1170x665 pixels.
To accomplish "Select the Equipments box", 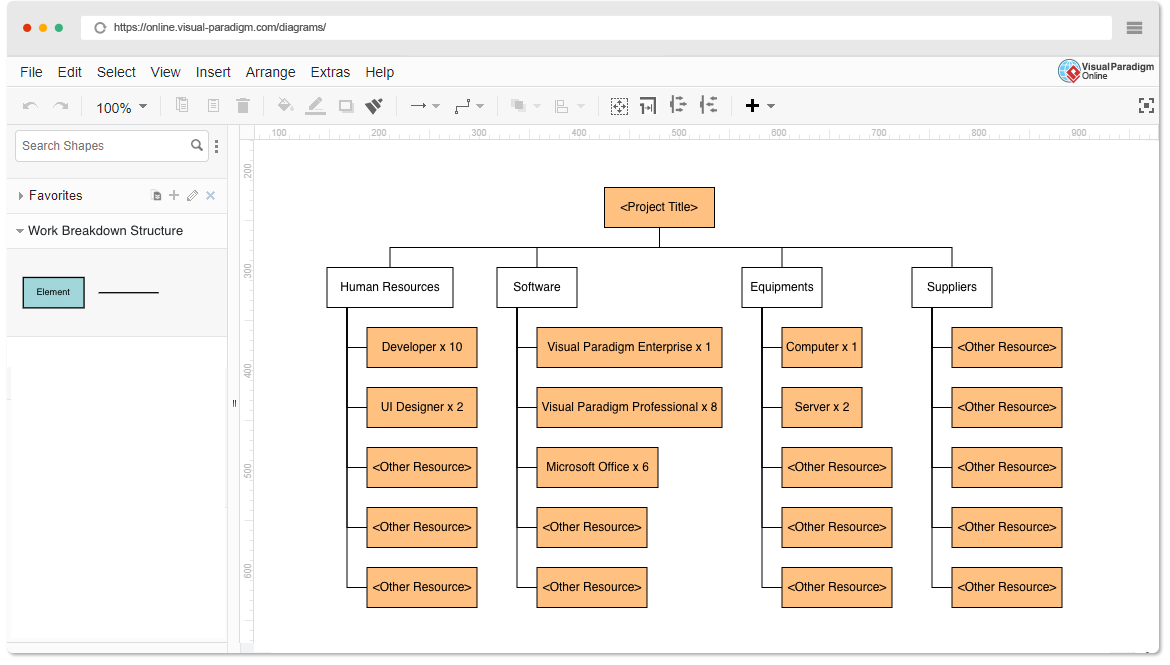I will tap(782, 287).
